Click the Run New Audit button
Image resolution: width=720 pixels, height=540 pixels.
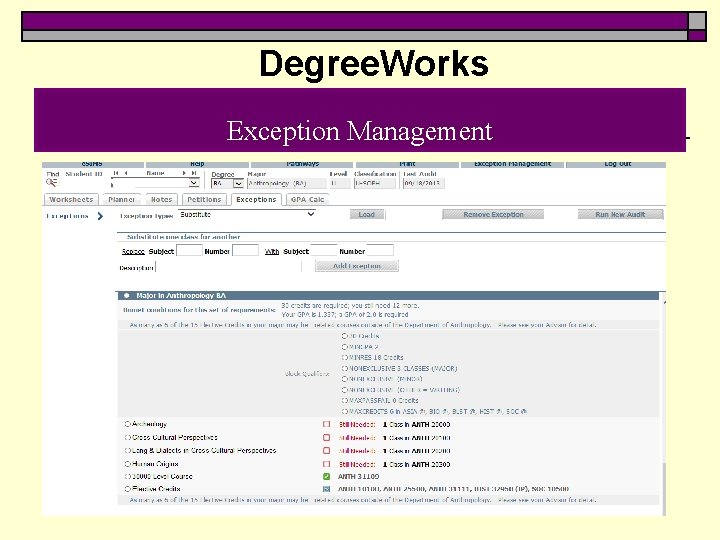click(620, 214)
